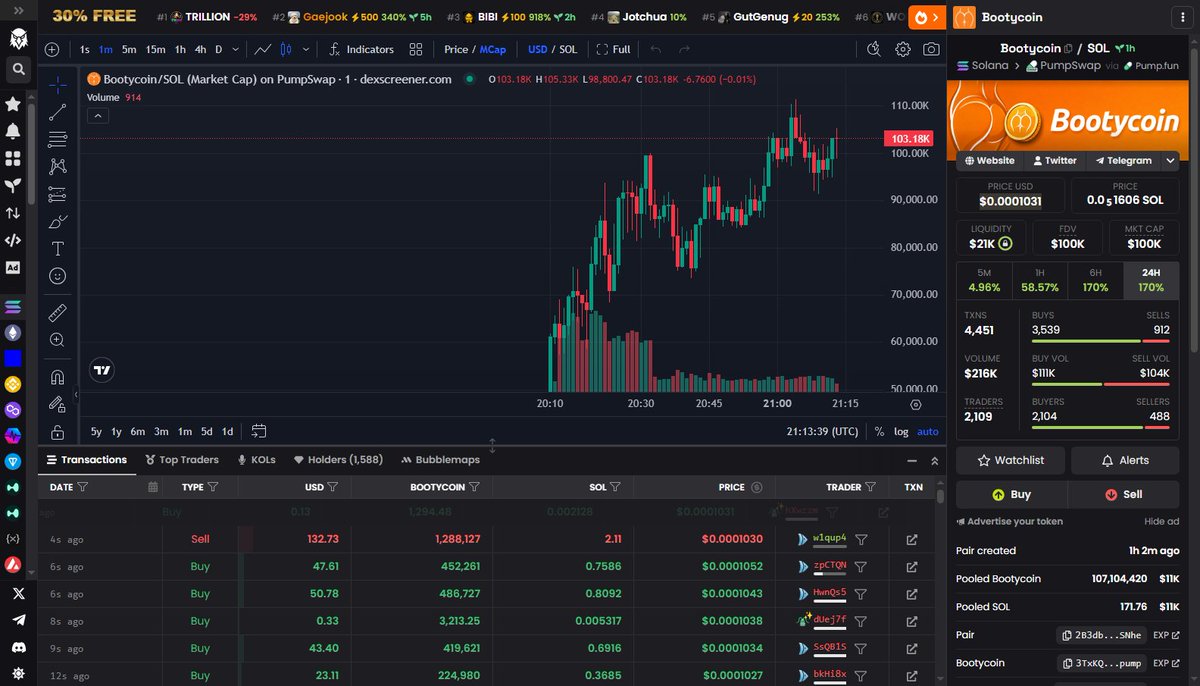This screenshot has width=1200, height=686.
Task: Select the chart zoom-in tool
Action: point(57,340)
